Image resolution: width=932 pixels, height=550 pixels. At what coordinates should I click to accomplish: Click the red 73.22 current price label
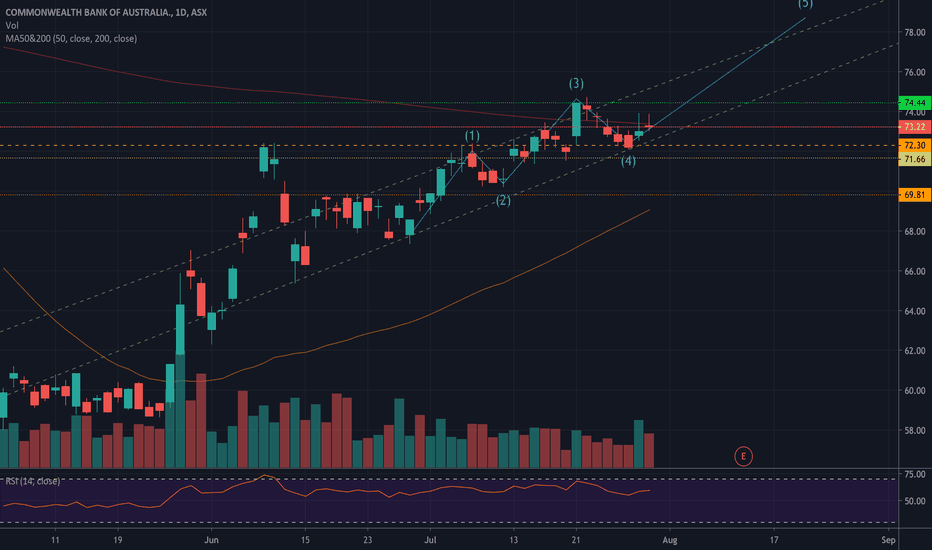914,127
